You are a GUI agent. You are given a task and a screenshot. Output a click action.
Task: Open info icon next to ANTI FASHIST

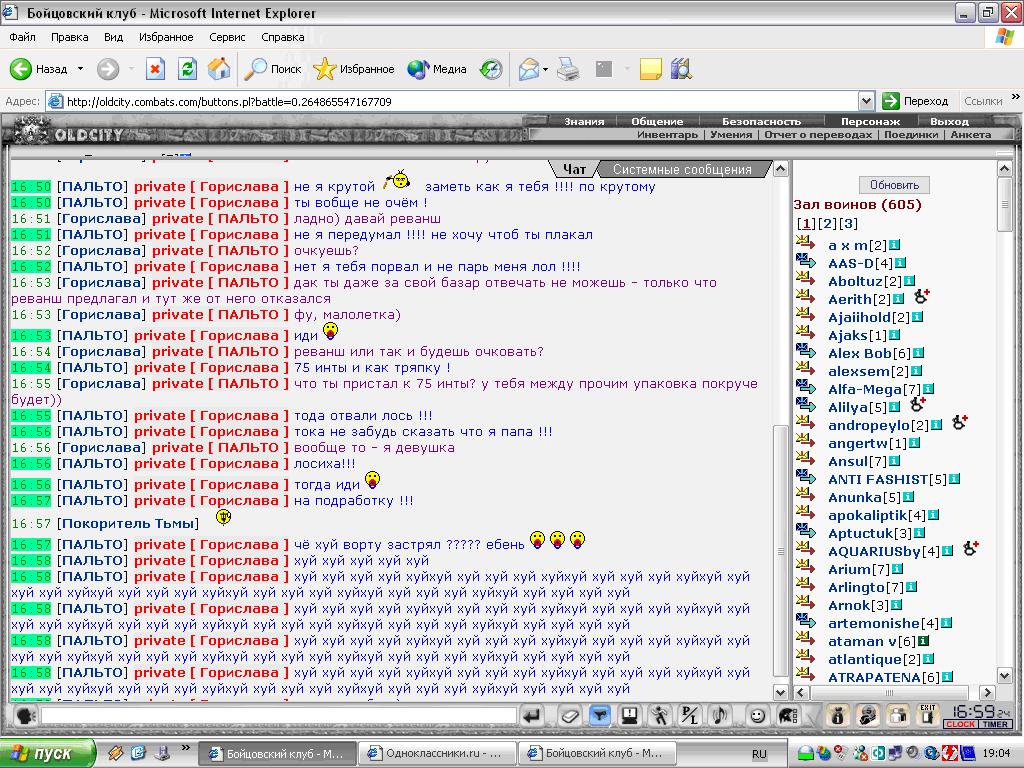click(x=954, y=479)
